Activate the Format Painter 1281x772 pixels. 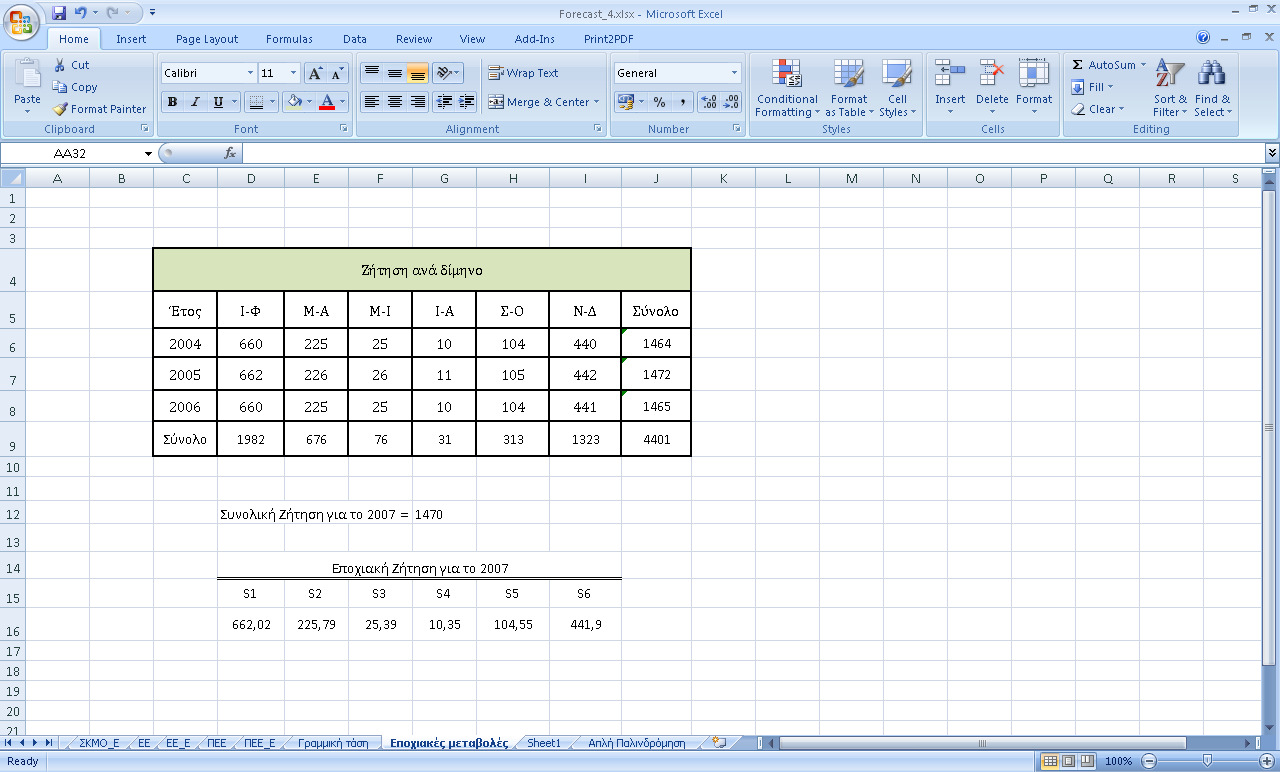[x=99, y=109]
